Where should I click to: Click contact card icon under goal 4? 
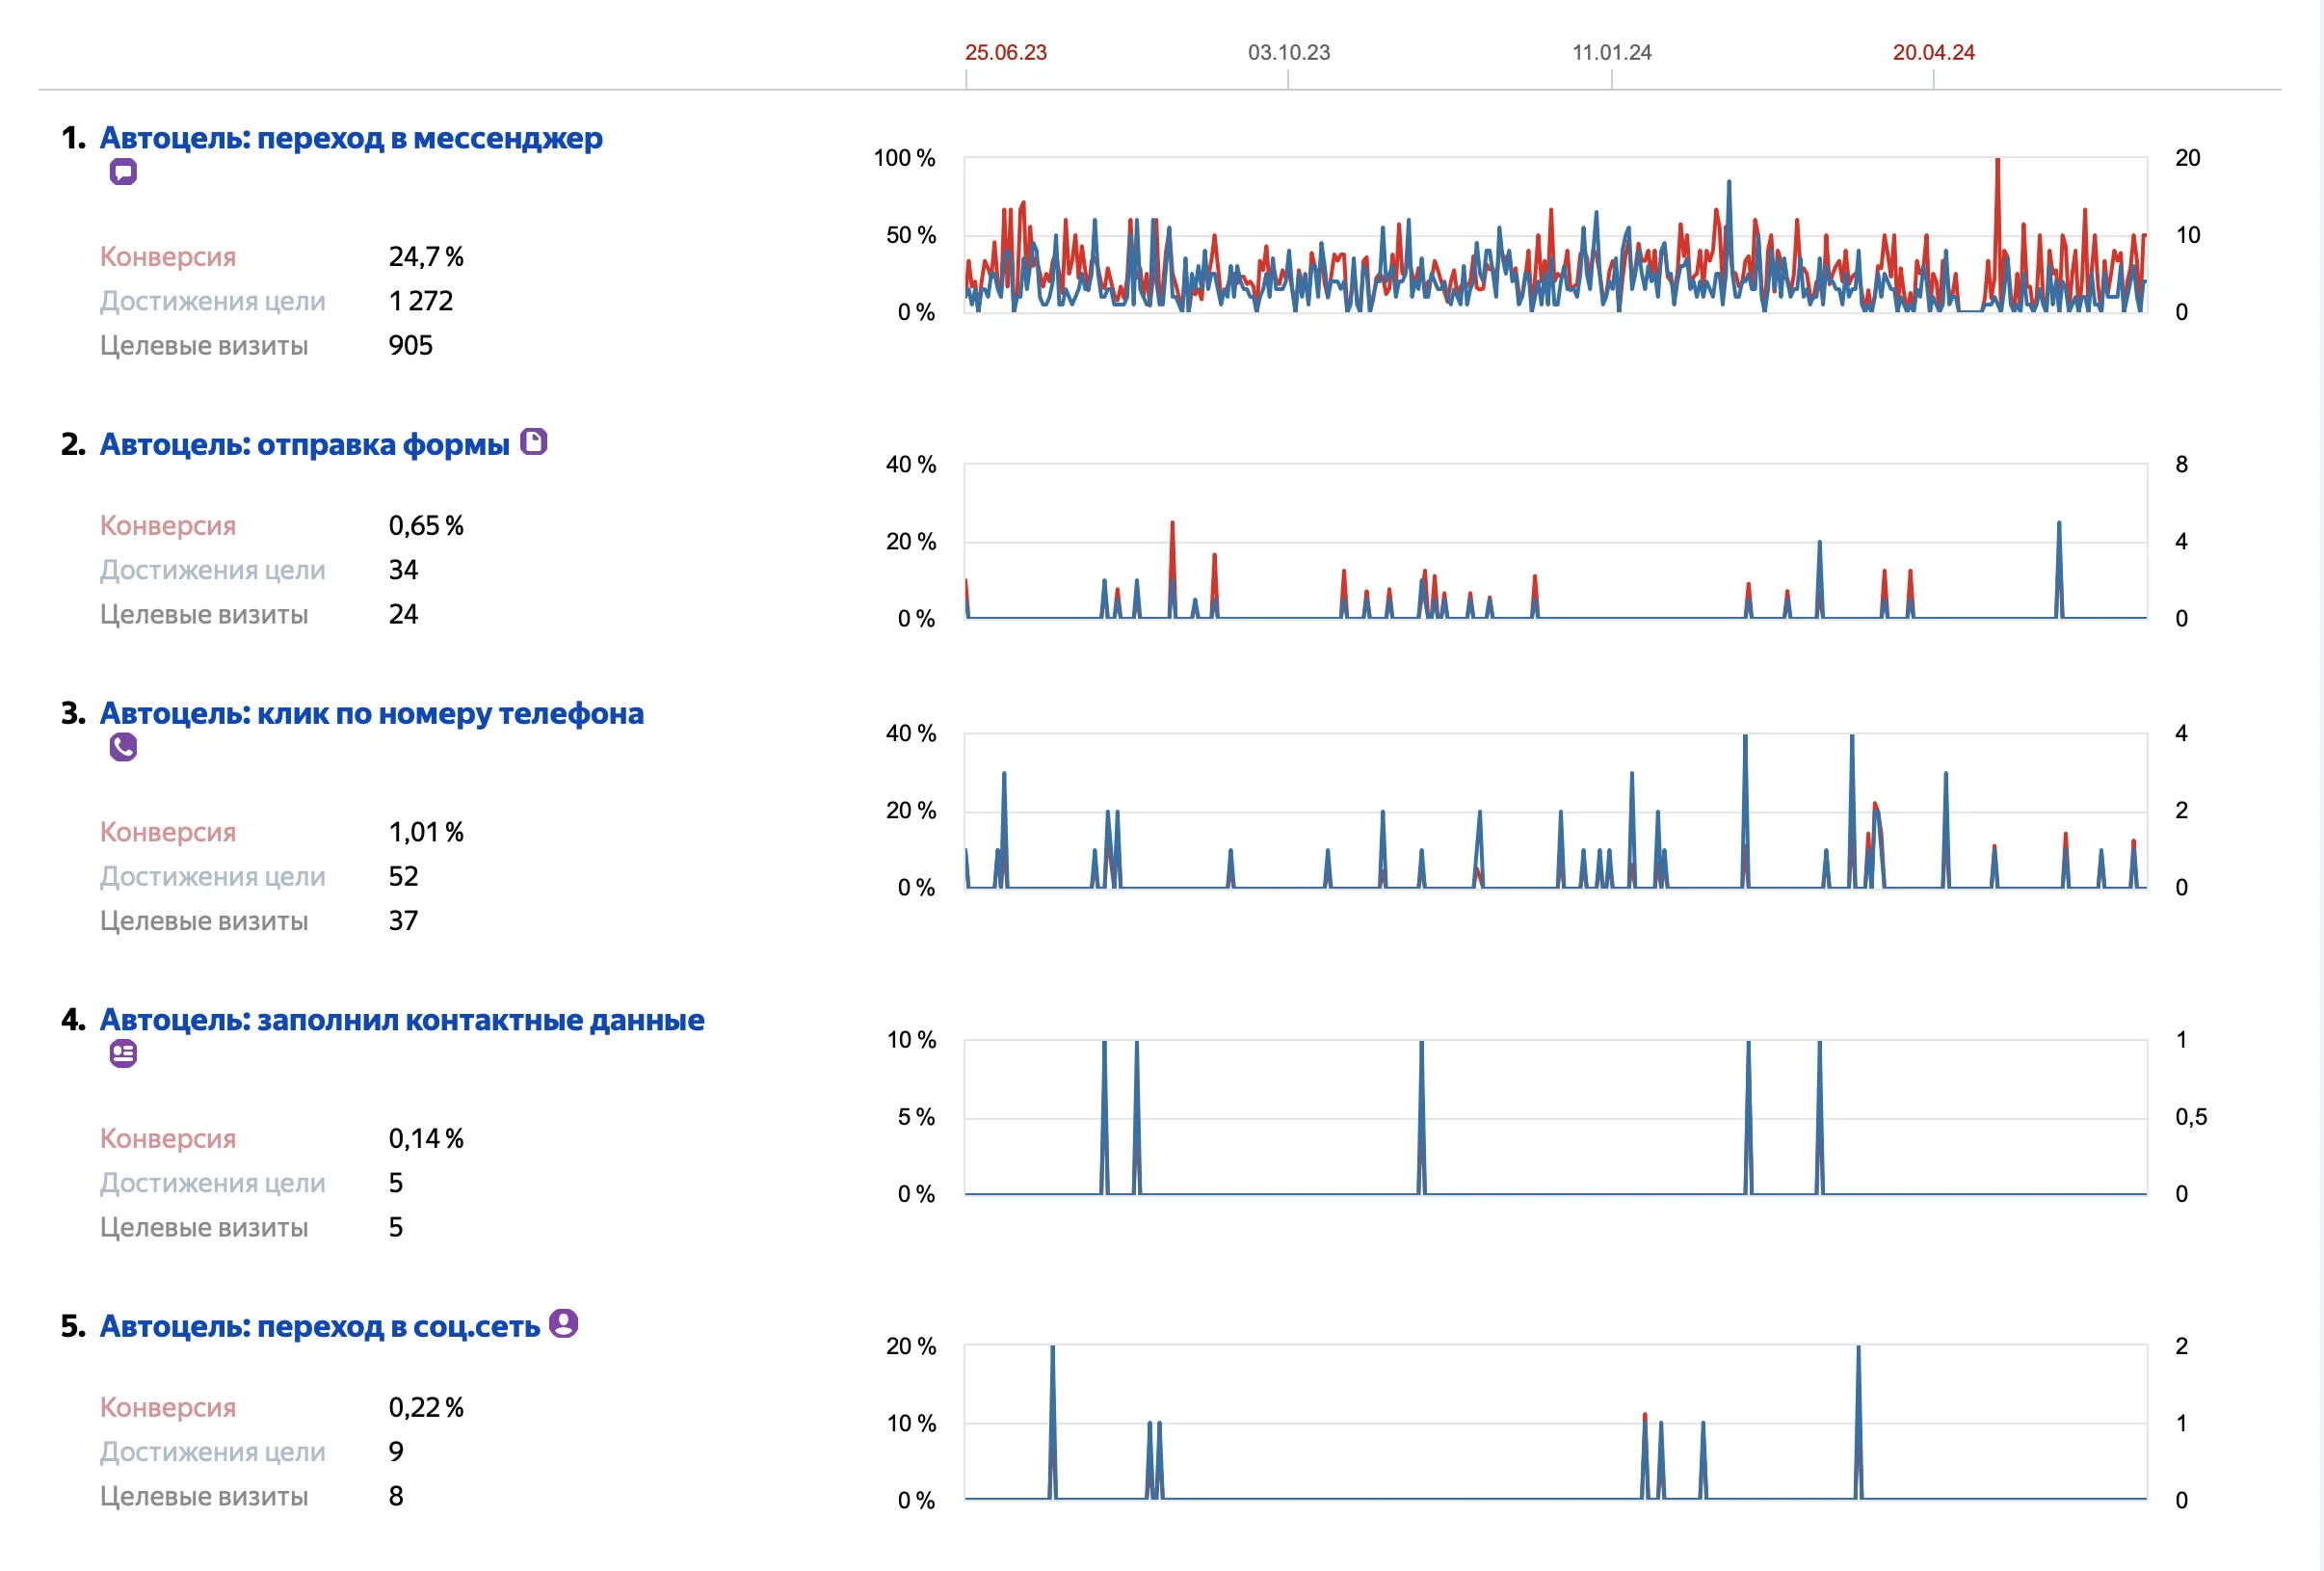coord(123,1053)
